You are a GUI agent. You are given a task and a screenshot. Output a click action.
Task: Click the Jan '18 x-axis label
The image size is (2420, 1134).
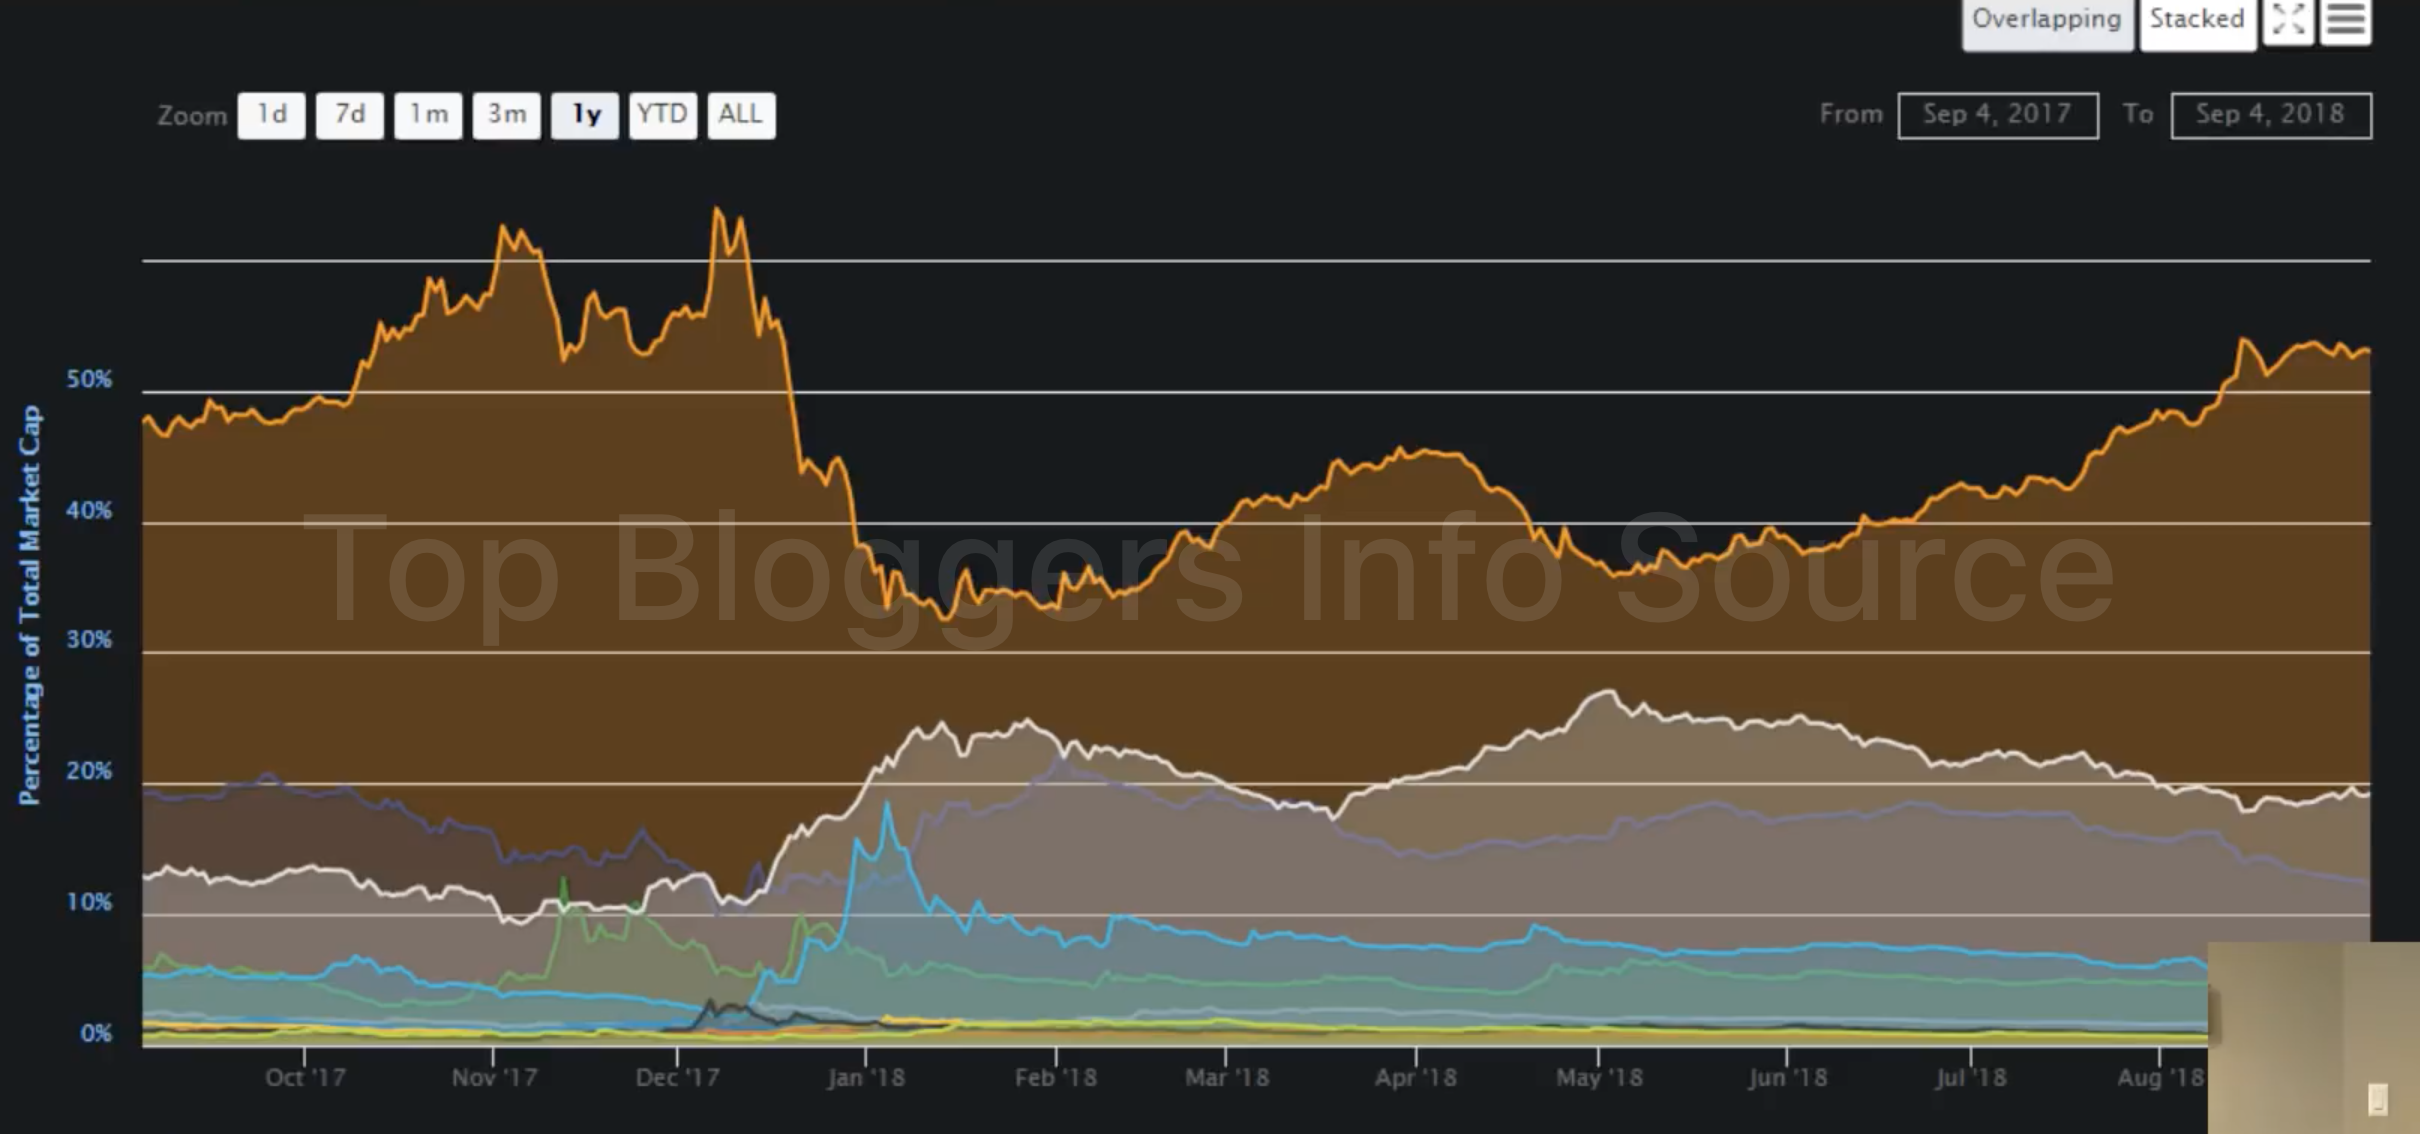point(866,1078)
